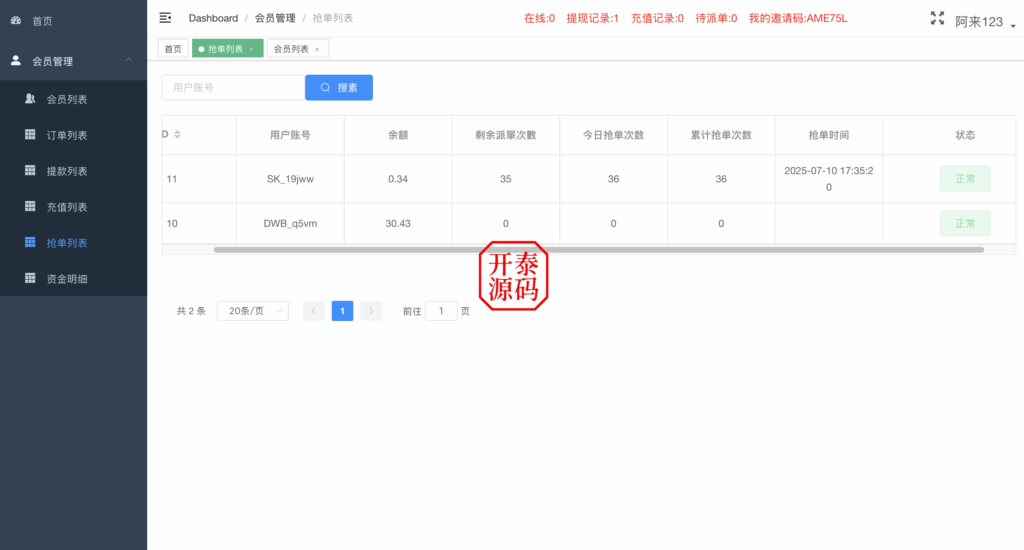Click the blue 搜索 search button
This screenshot has height=550, width=1024.
tap(339, 88)
